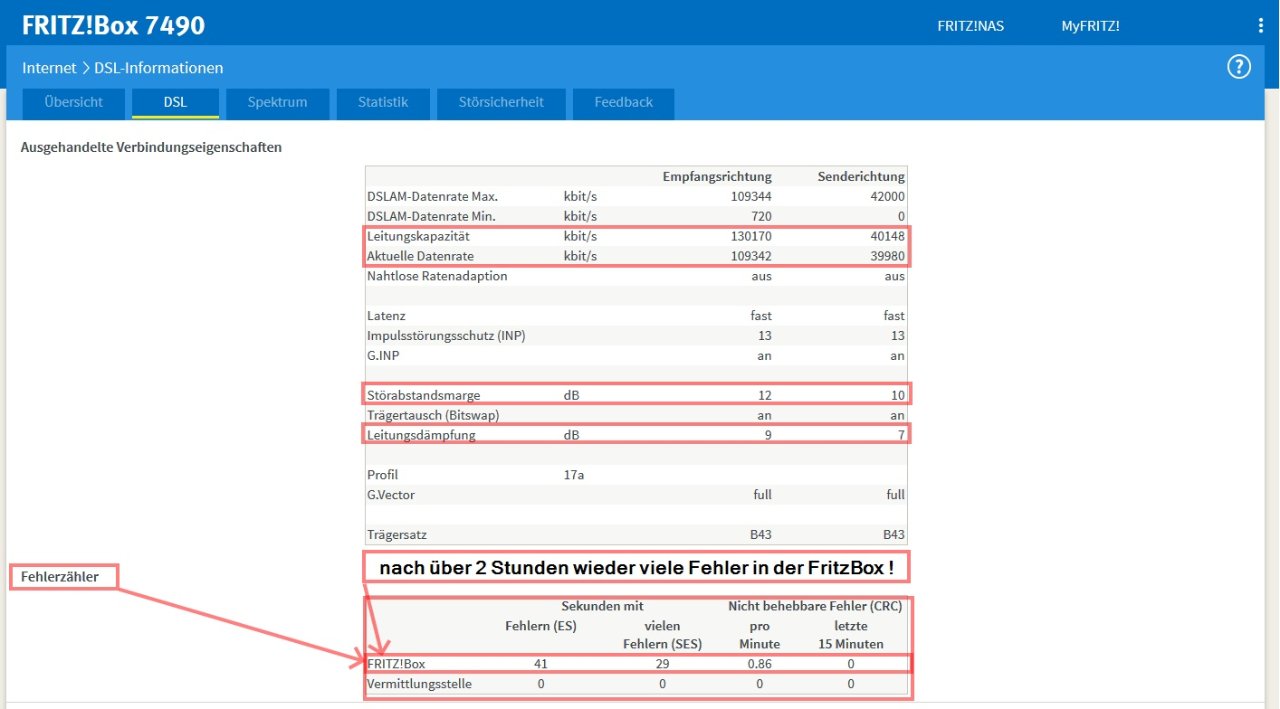Image resolution: width=1280 pixels, height=709 pixels.
Task: Click the Impulsstörungsschutz (INP) label
Action: click(446, 335)
